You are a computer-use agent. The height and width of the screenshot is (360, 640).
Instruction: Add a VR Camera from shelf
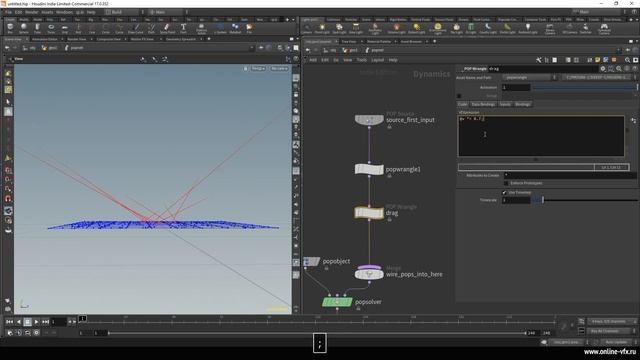[569, 29]
